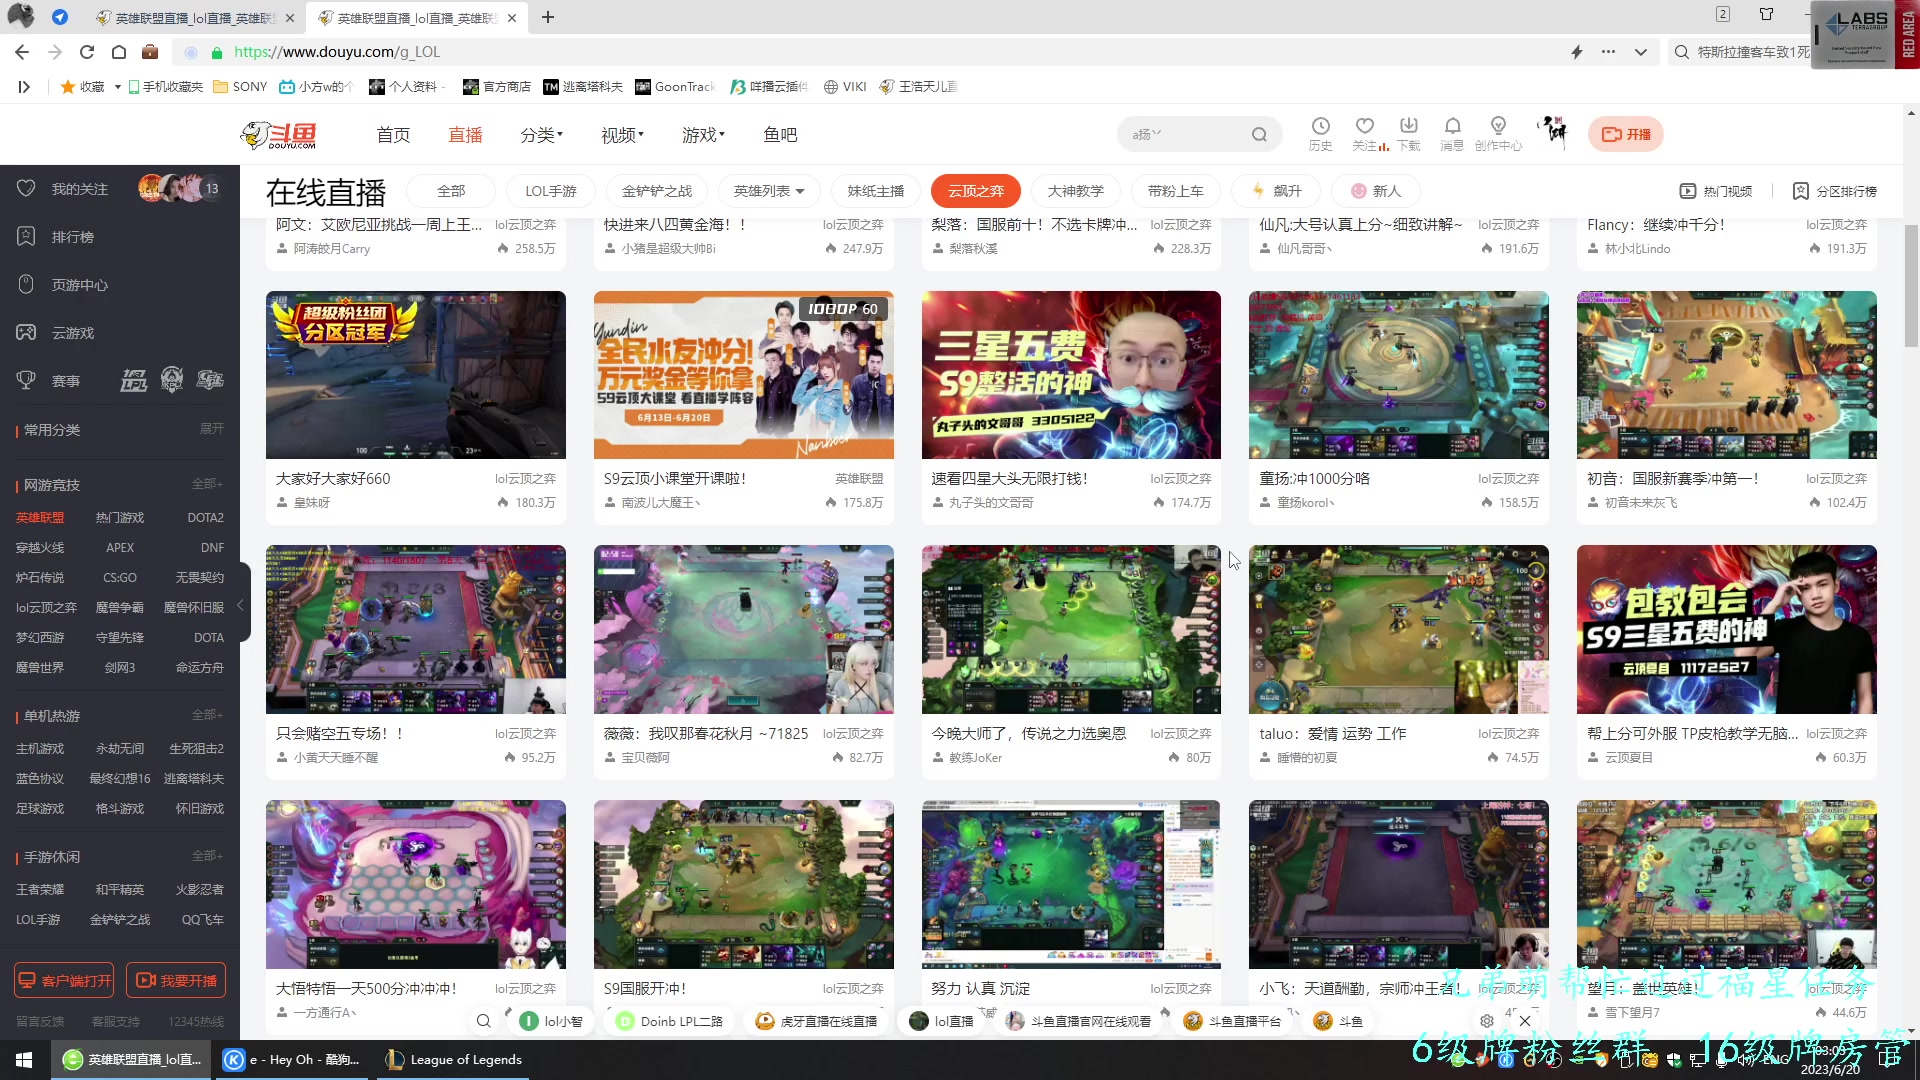Select the LOL手游 filter tab
1920x1080 pixels.
tap(551, 191)
